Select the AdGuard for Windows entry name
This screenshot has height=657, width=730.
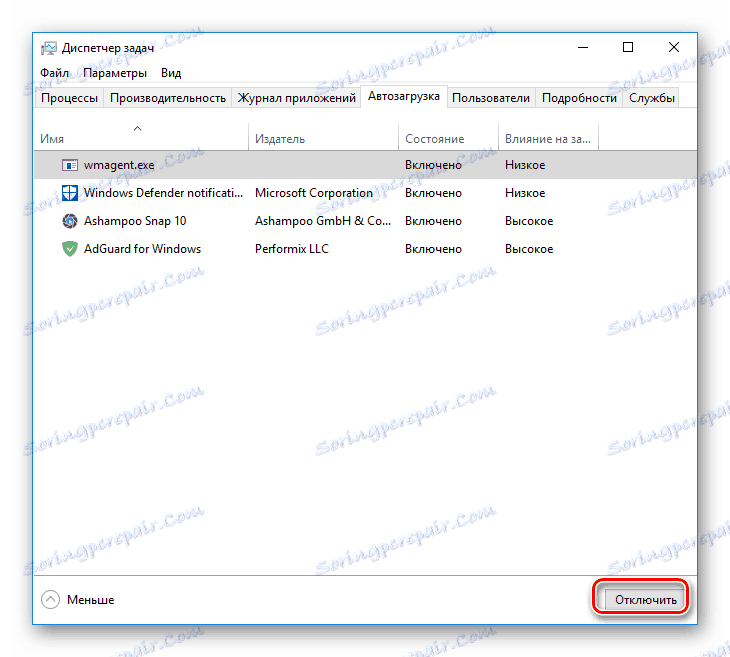click(x=142, y=249)
